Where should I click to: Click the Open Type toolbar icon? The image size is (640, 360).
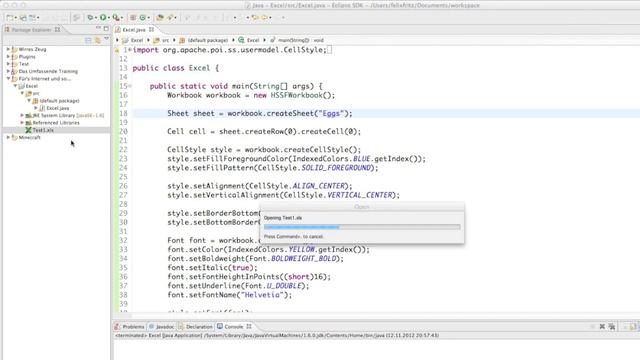click(160, 18)
